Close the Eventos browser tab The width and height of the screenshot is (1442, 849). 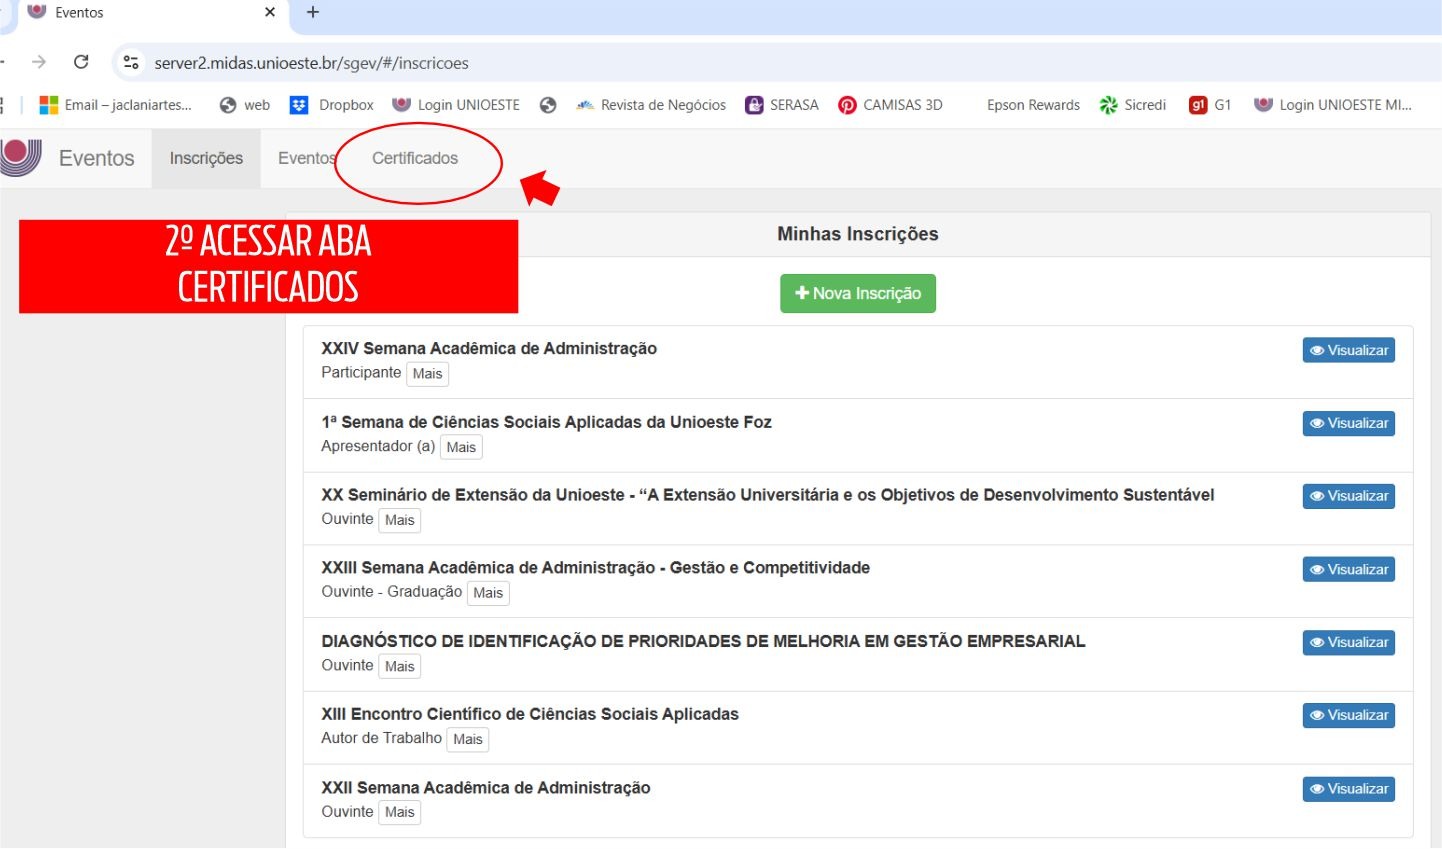point(270,12)
